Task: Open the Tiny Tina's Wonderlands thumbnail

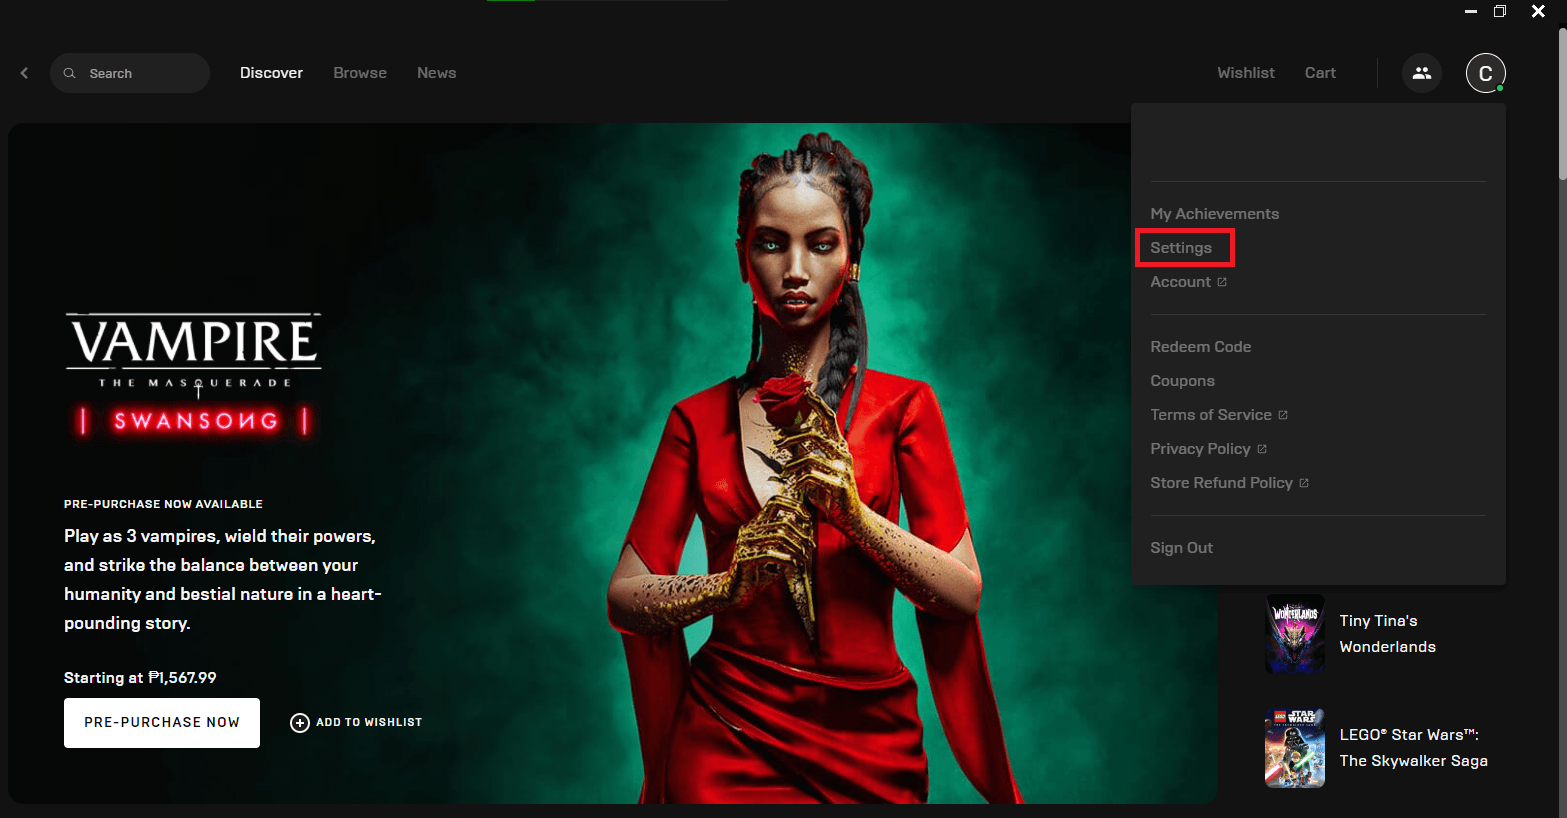Action: pyautogui.click(x=1295, y=634)
